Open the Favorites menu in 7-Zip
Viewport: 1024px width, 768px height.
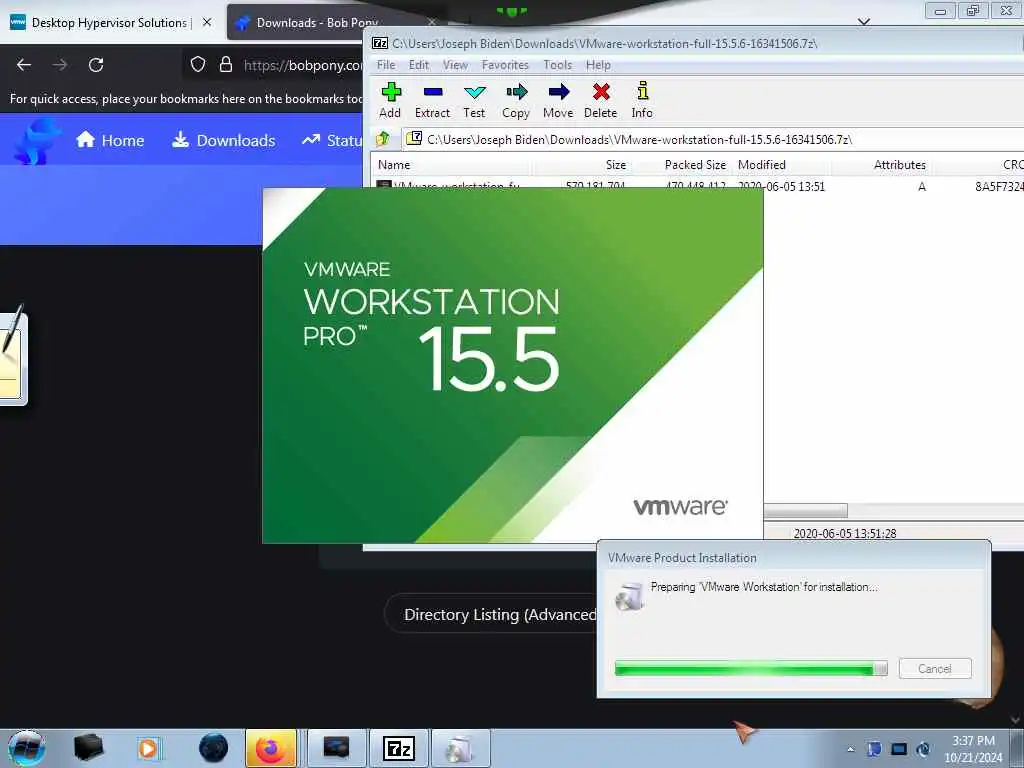coord(505,65)
